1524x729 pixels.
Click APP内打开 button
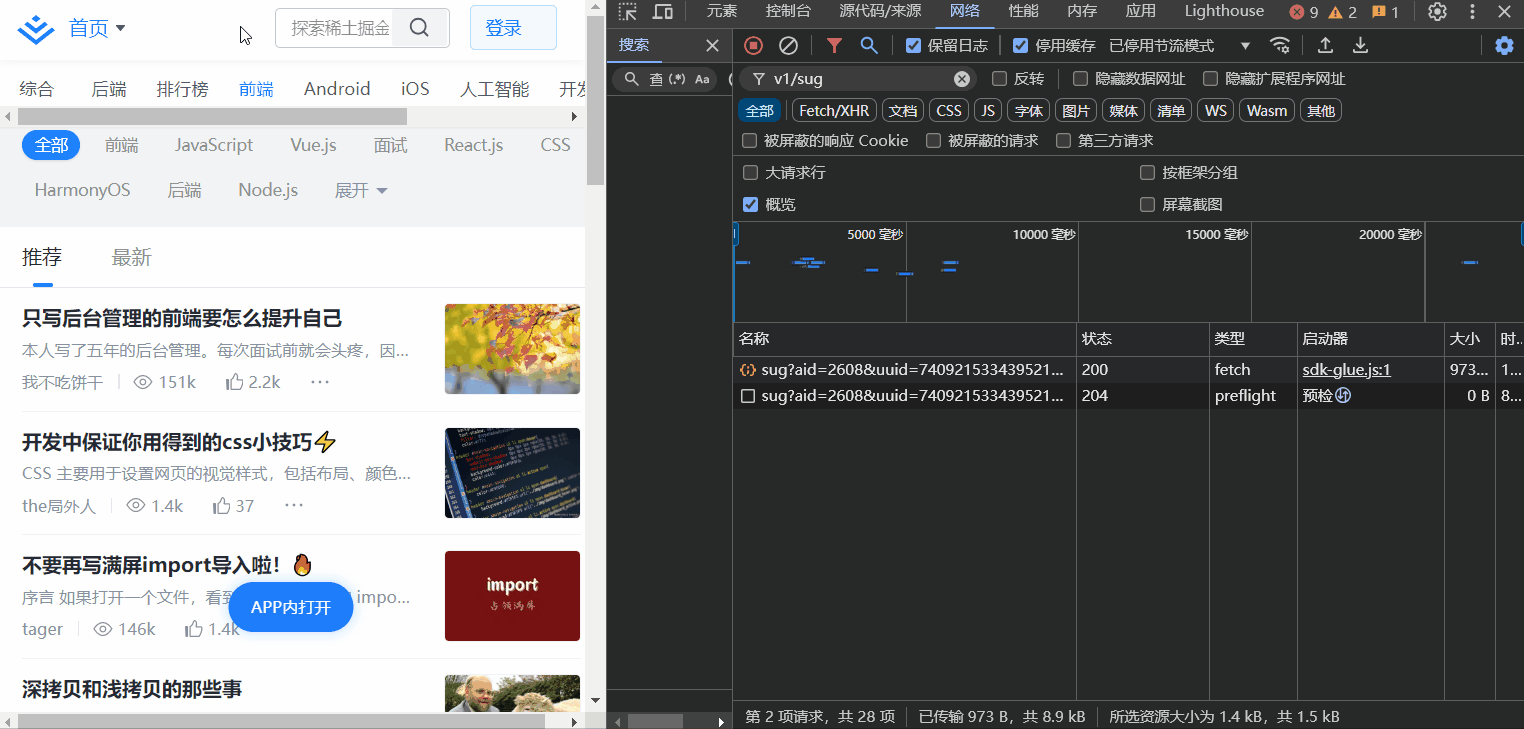coord(291,607)
